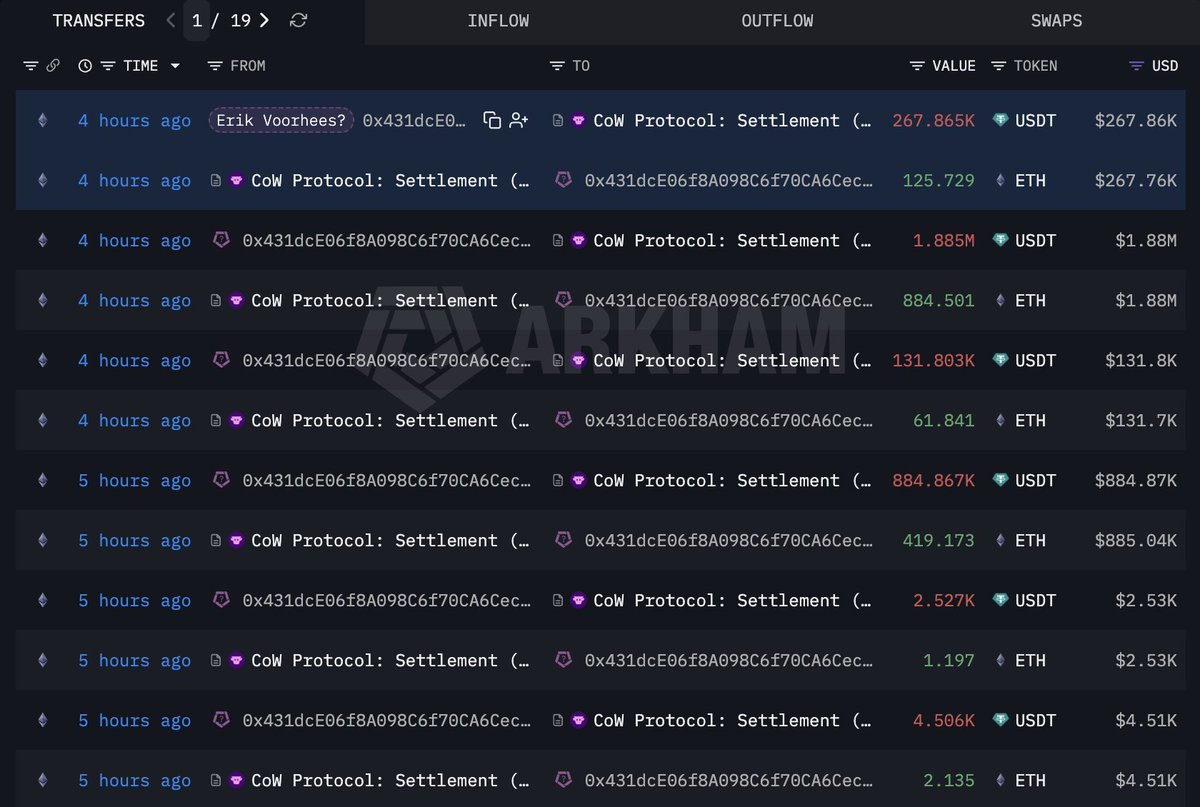Switch to the SWAPS tab
Image resolution: width=1200 pixels, height=807 pixels.
[x=1056, y=20]
